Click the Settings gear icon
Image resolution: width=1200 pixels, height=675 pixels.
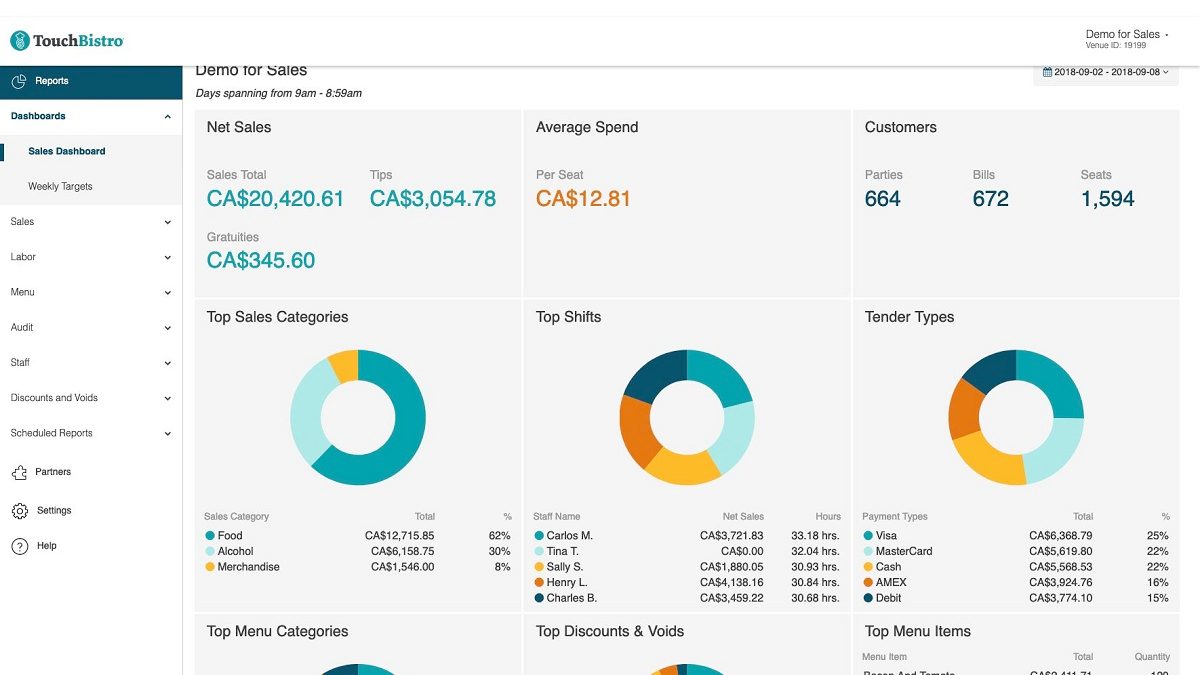click(x=20, y=510)
